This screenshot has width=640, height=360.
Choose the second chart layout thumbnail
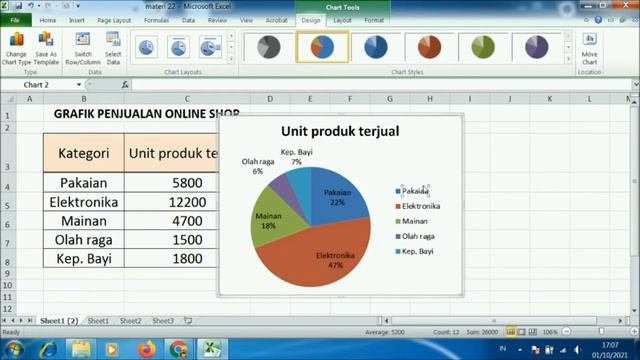pyautogui.click(x=178, y=47)
